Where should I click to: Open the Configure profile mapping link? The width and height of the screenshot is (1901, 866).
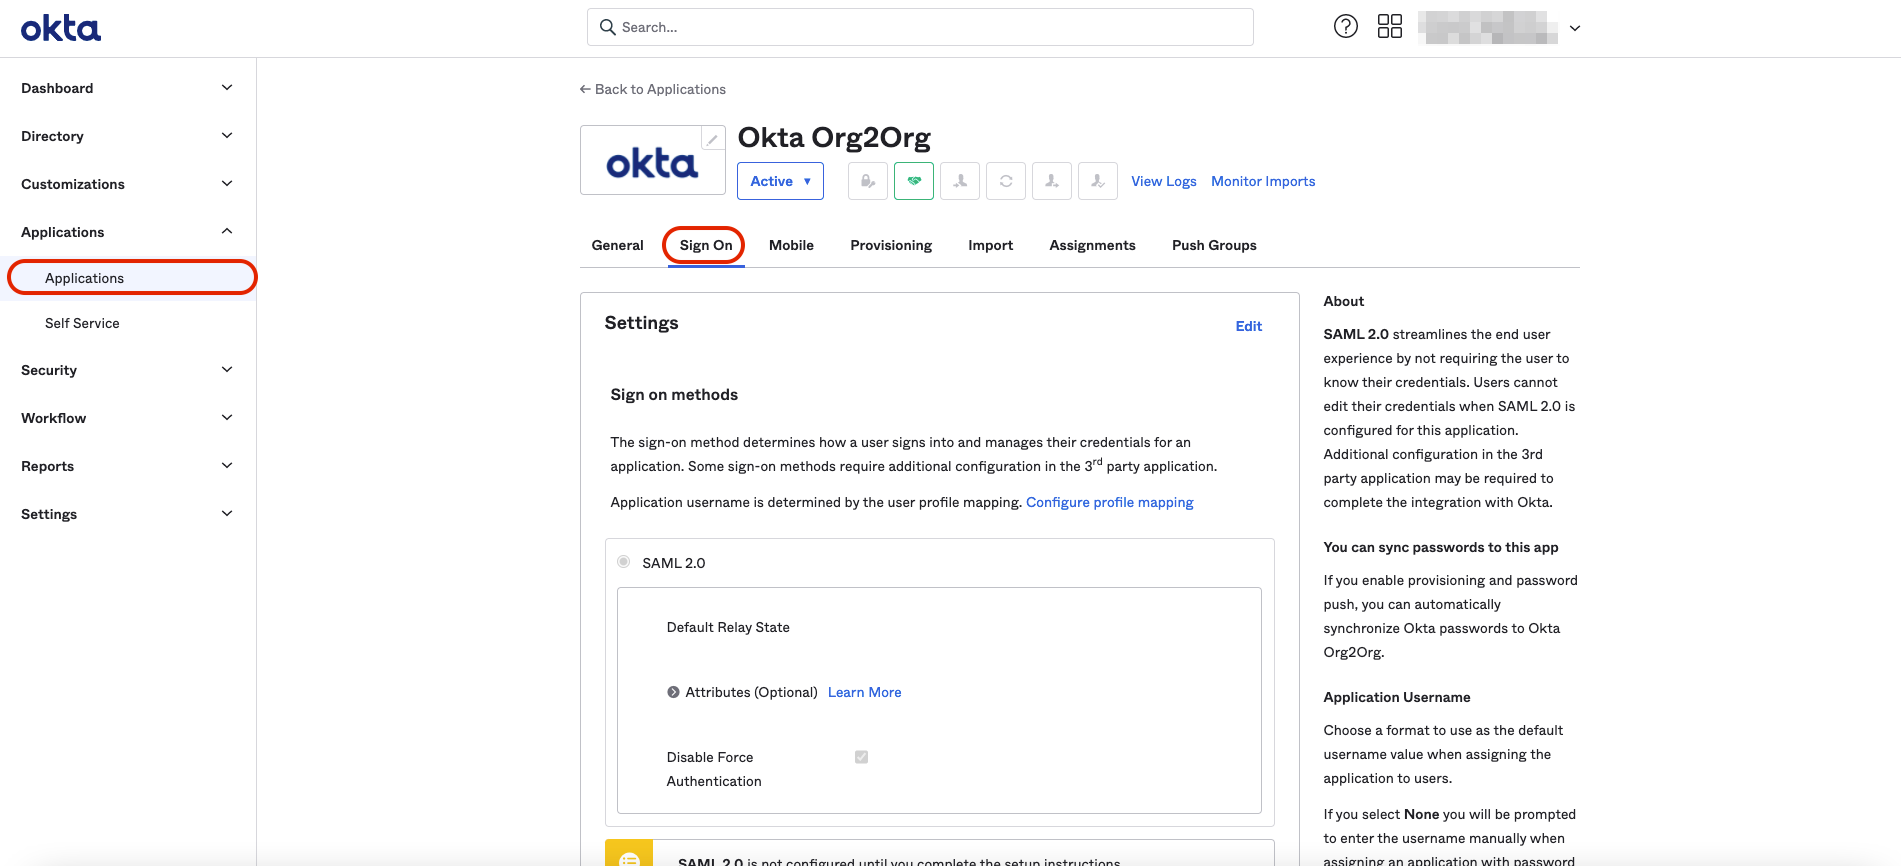coord(1109,502)
